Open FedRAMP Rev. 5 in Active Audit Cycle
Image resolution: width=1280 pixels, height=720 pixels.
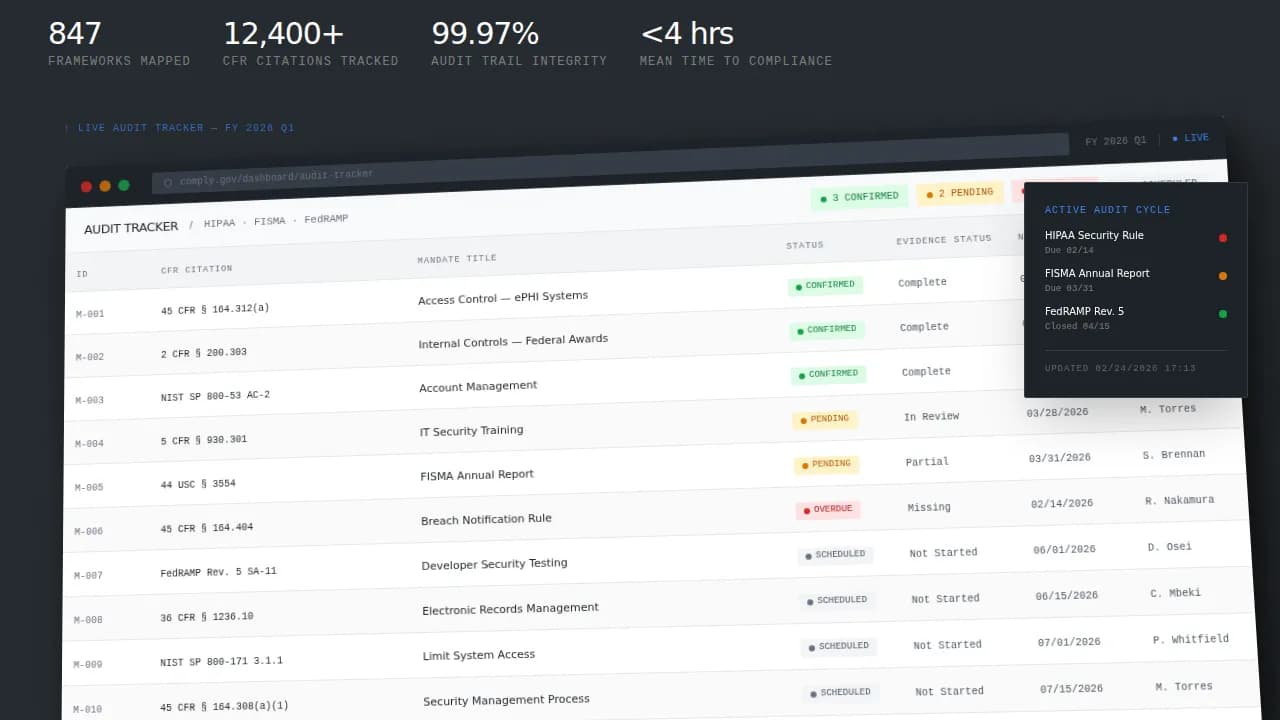(x=1084, y=312)
